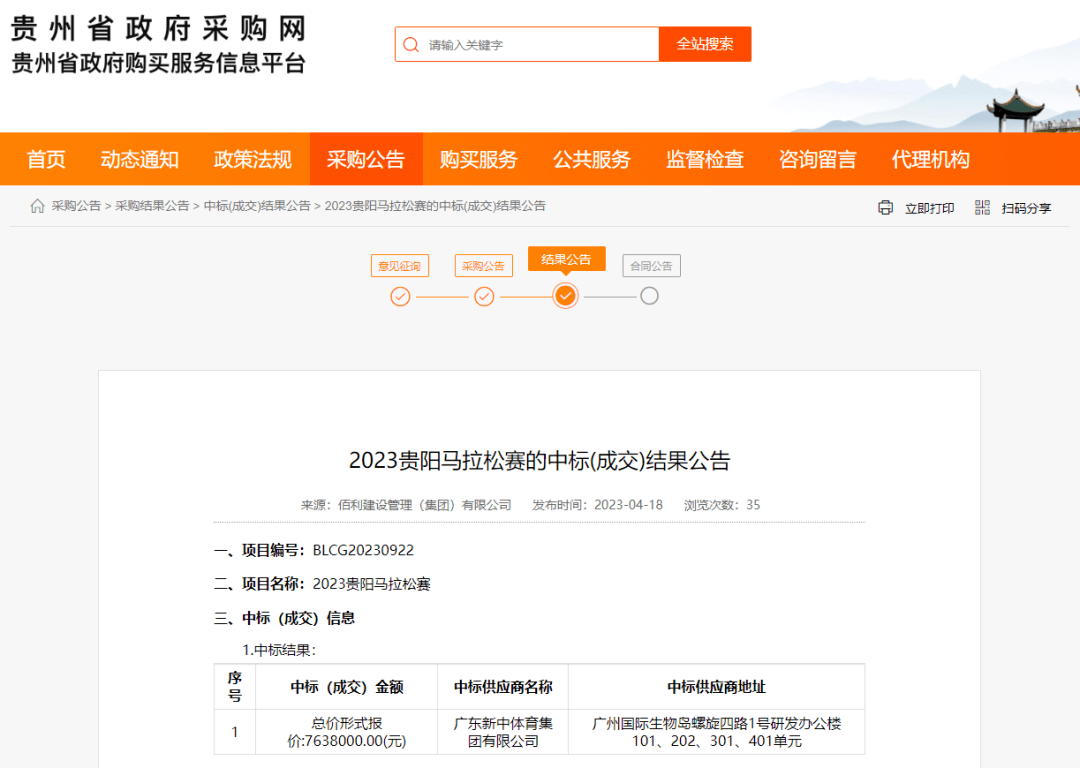The height and width of the screenshot is (768, 1080).
Task: Open the 监督检查 menu item
Action: [705, 159]
